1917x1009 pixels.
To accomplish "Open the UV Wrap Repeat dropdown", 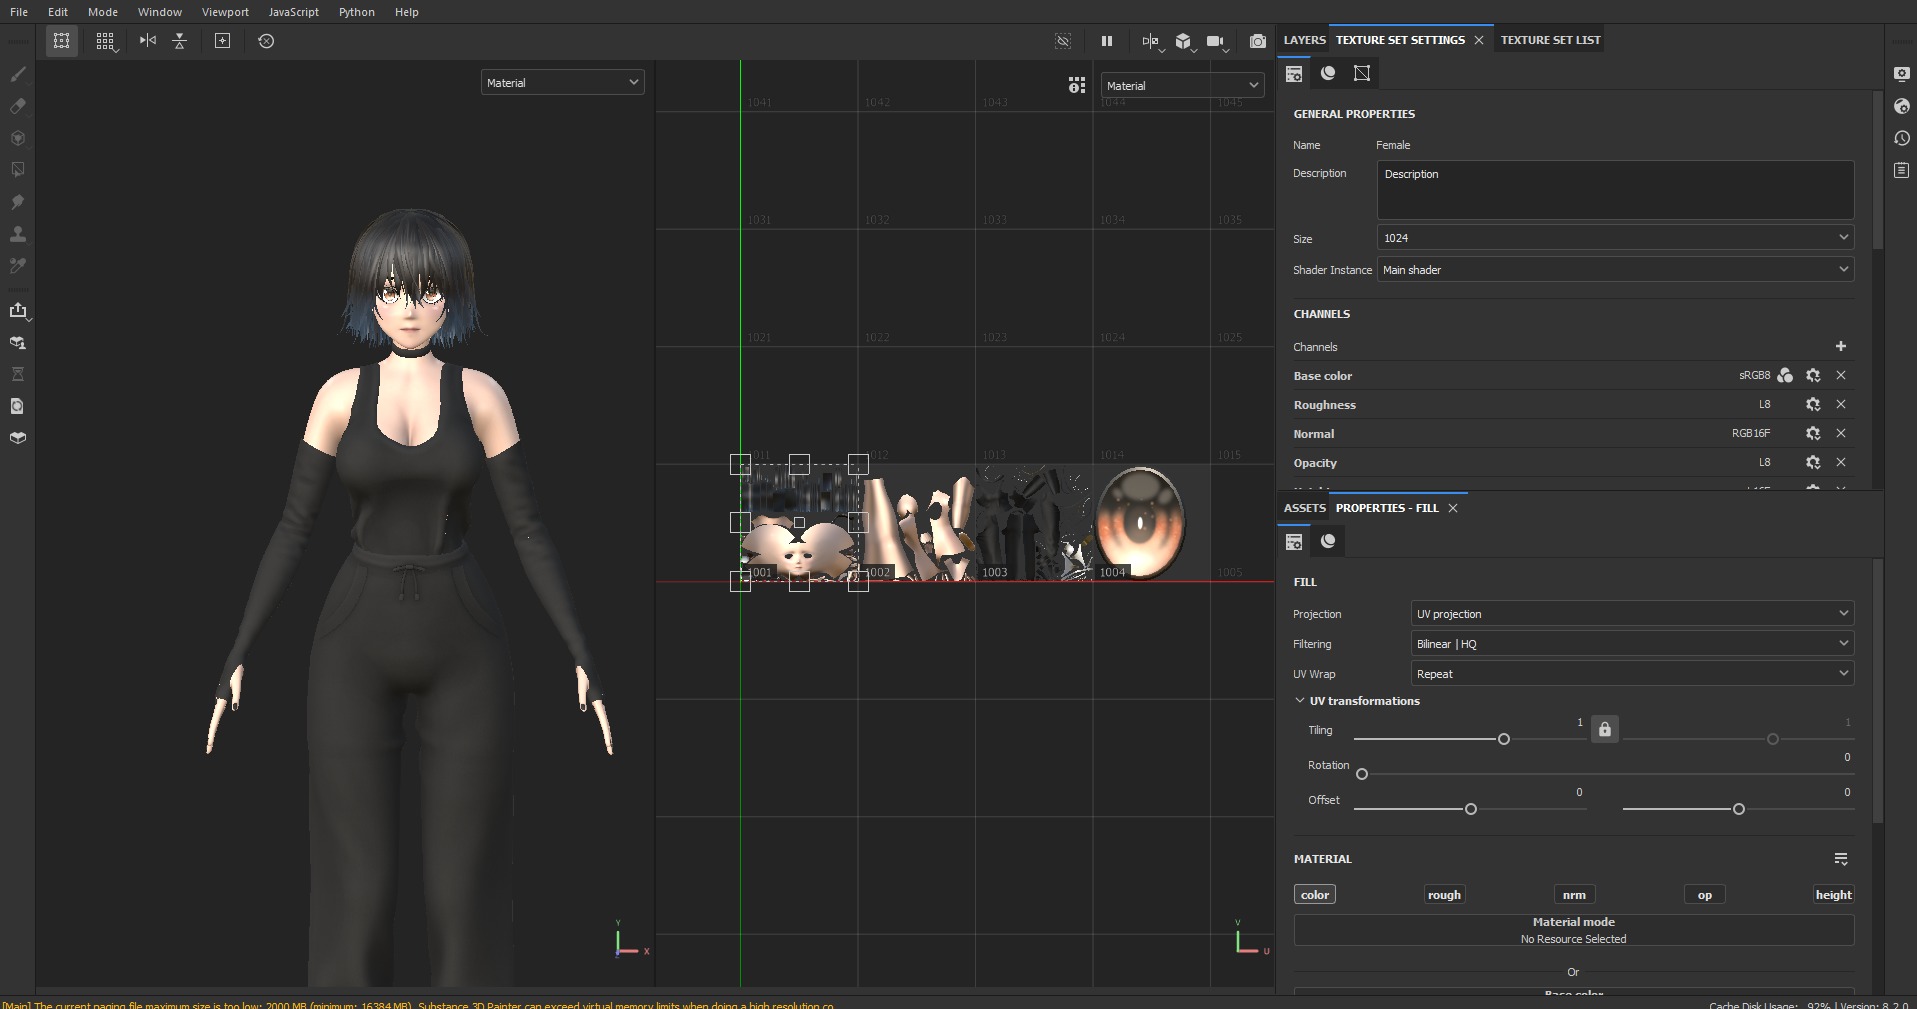I will coord(1632,674).
